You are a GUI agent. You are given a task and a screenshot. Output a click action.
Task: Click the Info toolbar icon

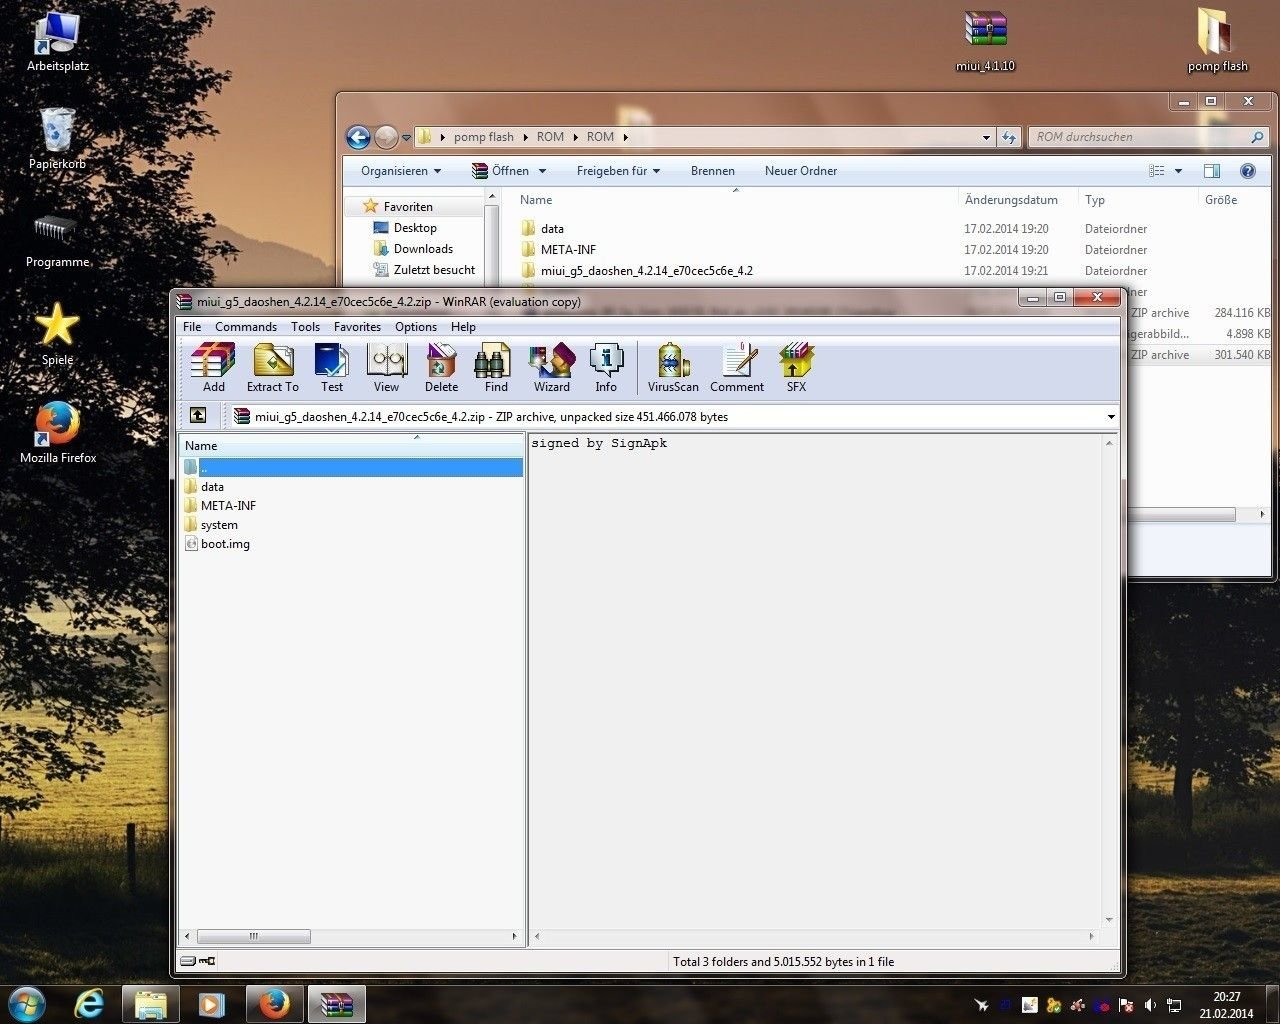point(606,367)
